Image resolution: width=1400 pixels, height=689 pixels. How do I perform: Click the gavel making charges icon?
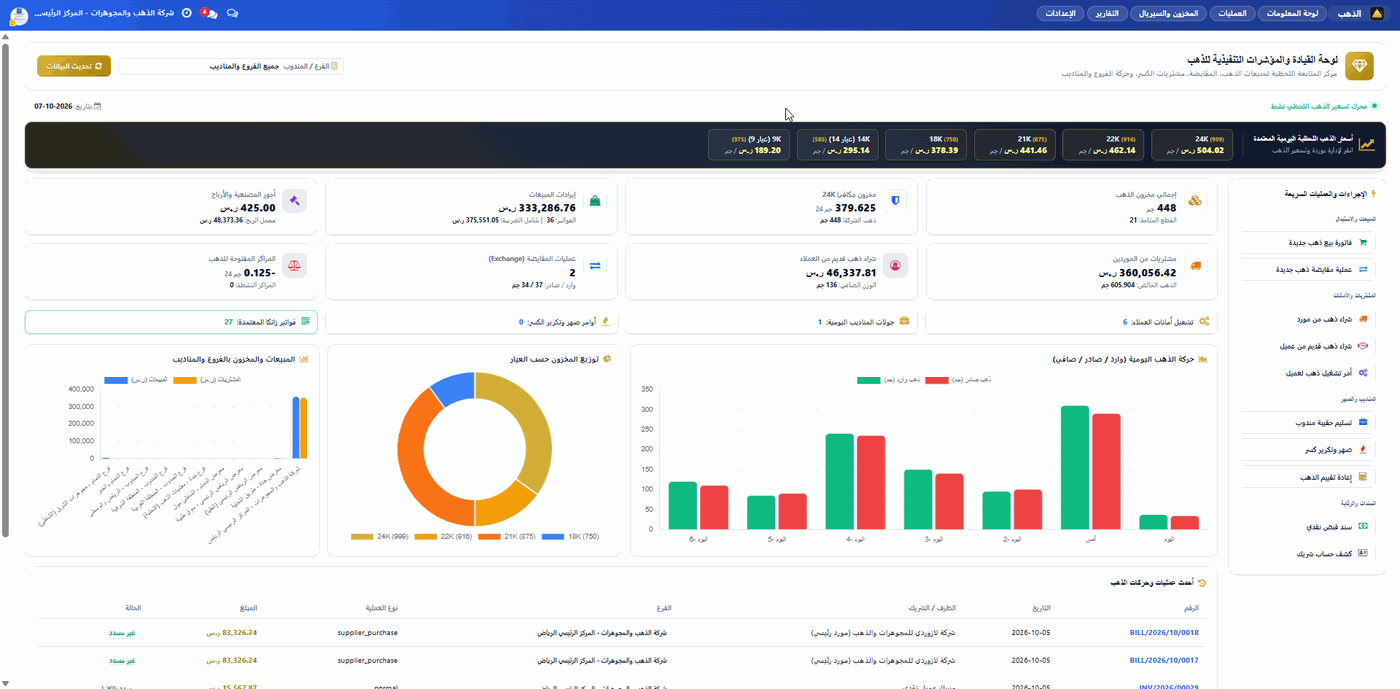(x=294, y=200)
